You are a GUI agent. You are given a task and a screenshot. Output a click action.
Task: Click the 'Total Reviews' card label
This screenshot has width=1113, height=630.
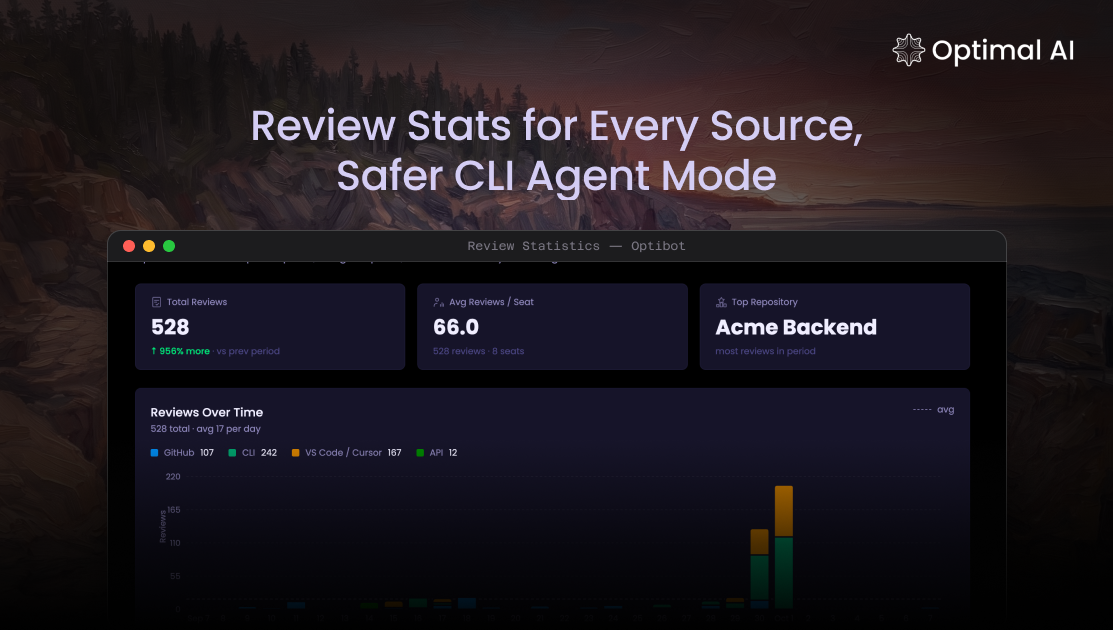197,302
